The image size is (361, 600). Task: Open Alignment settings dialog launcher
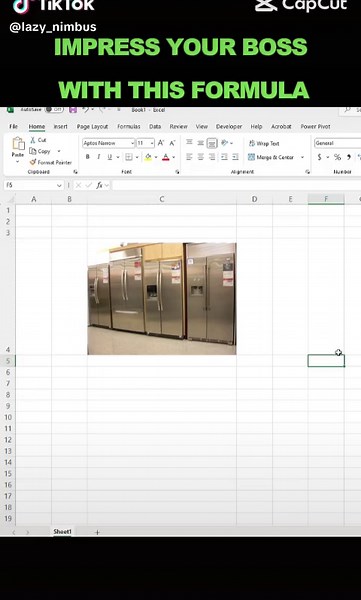coord(307,172)
